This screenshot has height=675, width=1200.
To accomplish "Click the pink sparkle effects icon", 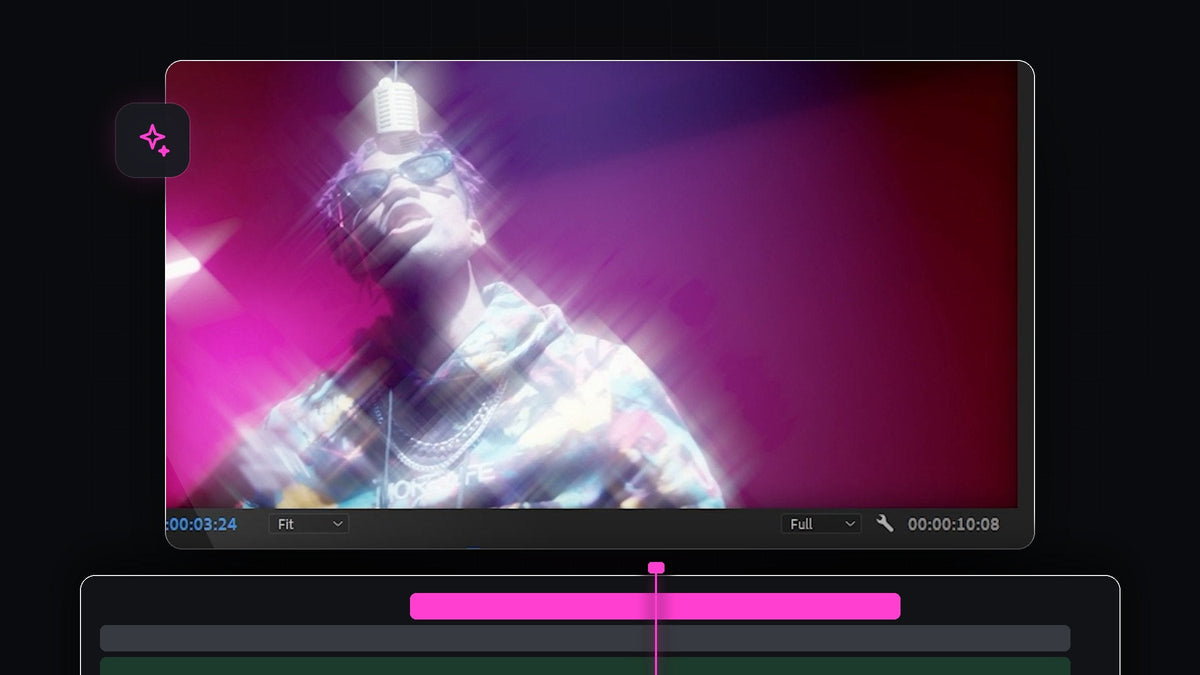I will point(153,140).
